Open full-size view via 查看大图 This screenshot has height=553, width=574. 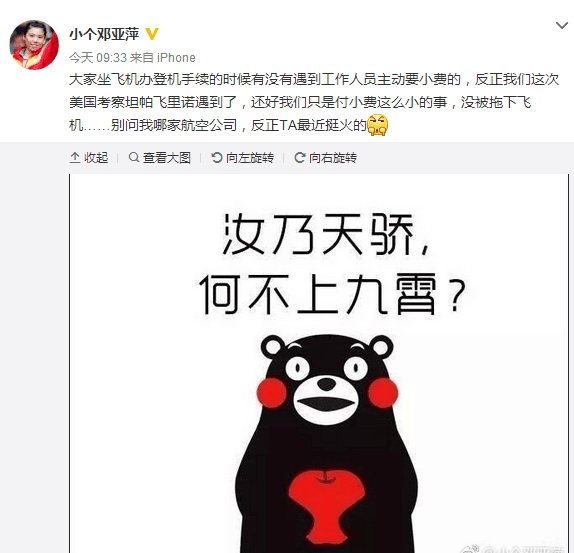point(160,158)
